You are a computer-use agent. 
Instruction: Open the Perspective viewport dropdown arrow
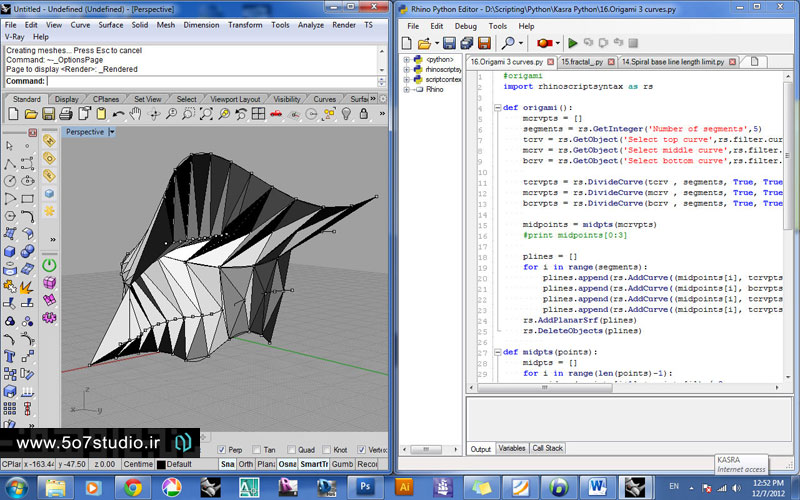(112, 132)
